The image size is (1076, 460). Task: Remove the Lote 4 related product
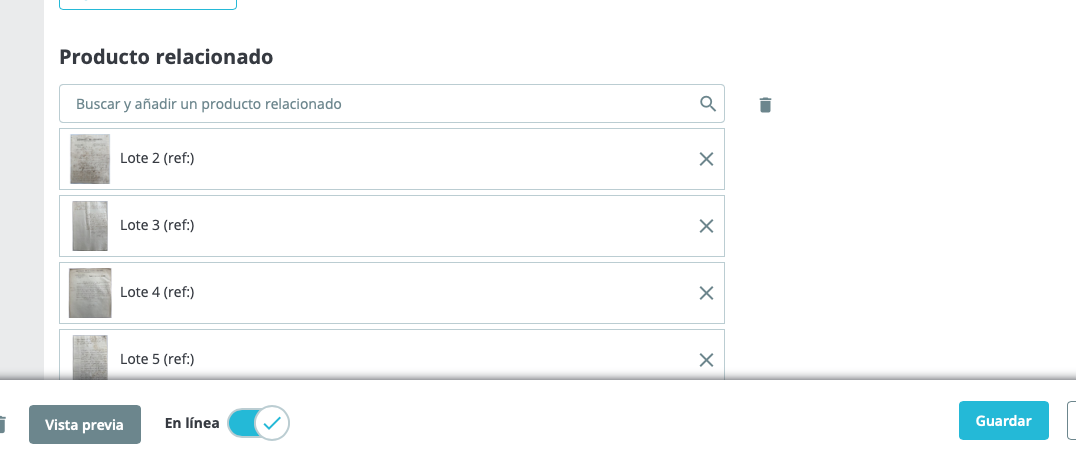click(706, 293)
